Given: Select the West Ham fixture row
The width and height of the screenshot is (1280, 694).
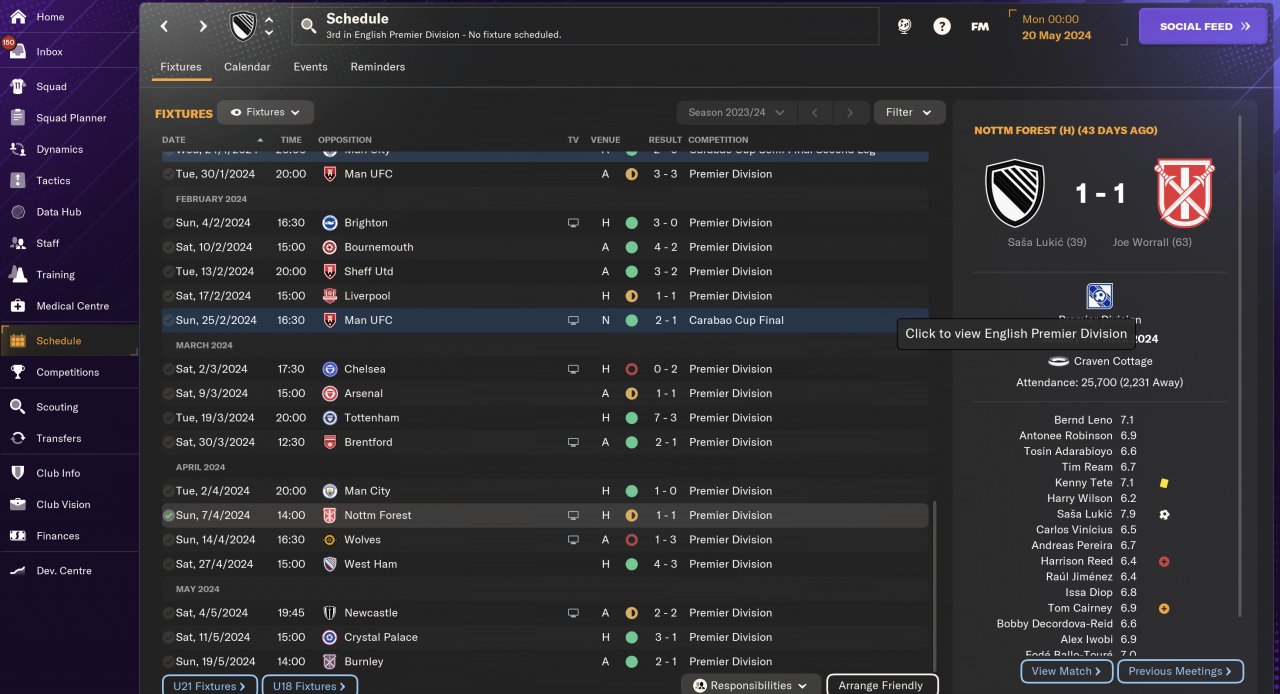Looking at the screenshot, I should (545, 564).
